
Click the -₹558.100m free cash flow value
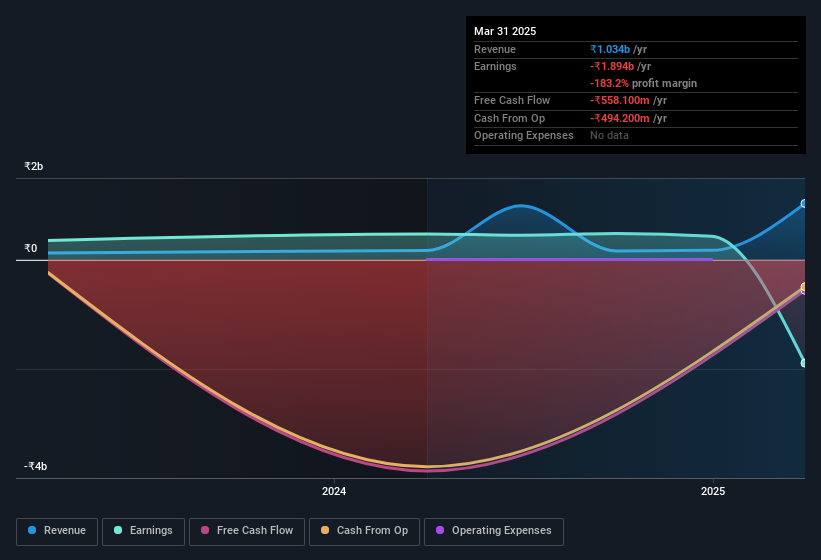pyautogui.click(x=620, y=100)
